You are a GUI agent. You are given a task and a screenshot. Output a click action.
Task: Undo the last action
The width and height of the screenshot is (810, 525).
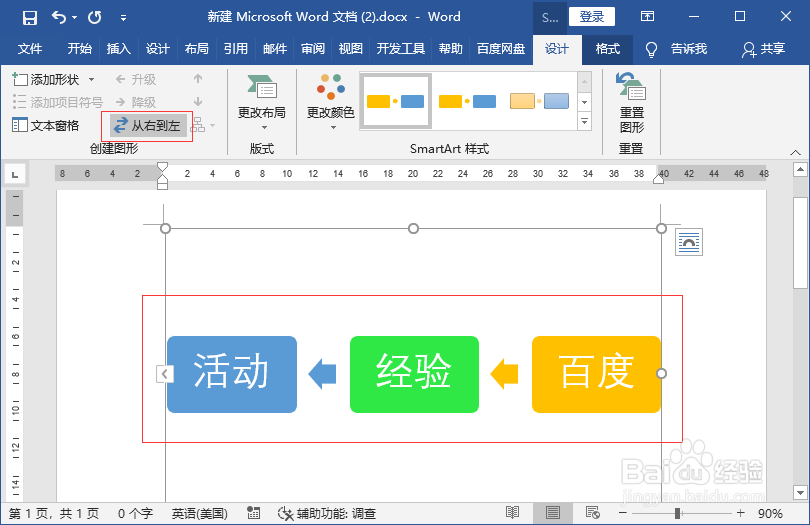click(x=58, y=18)
